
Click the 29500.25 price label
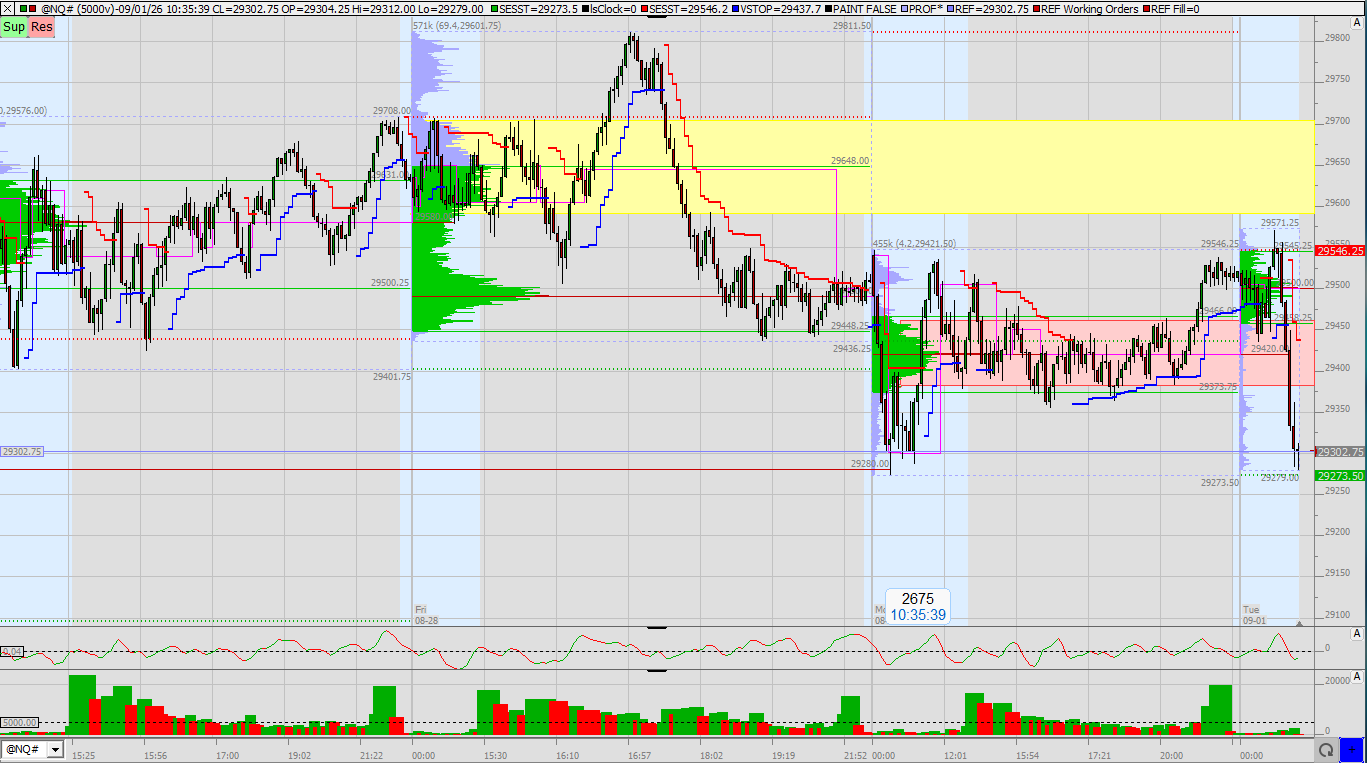tap(390, 283)
